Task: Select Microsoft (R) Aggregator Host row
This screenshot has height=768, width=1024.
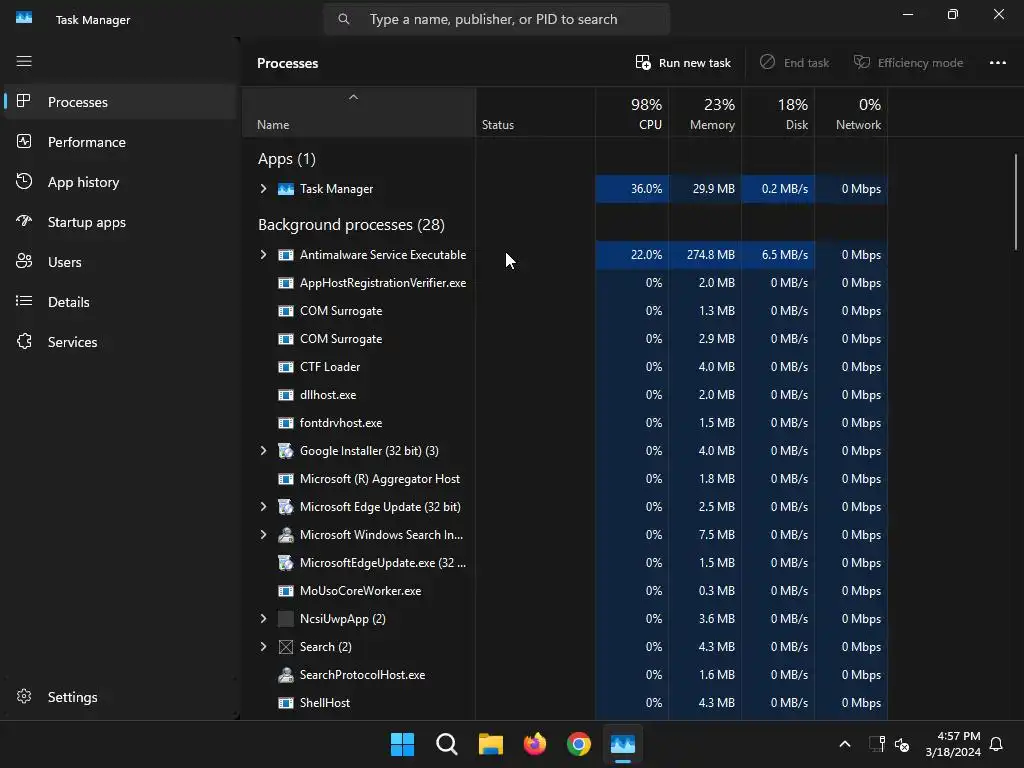Action: (x=564, y=479)
